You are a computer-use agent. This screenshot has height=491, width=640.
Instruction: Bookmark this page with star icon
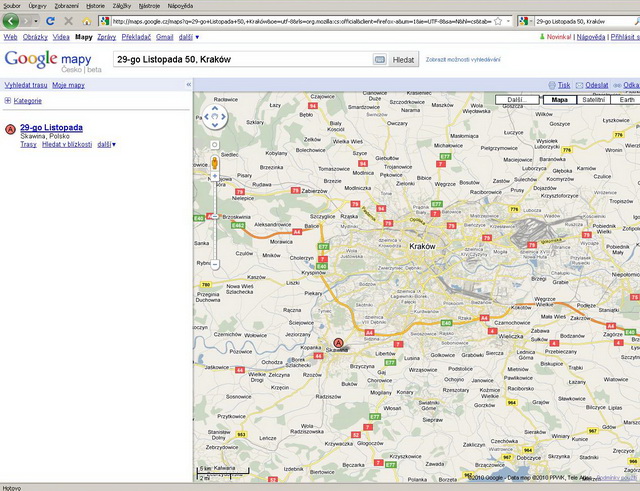pos(498,21)
